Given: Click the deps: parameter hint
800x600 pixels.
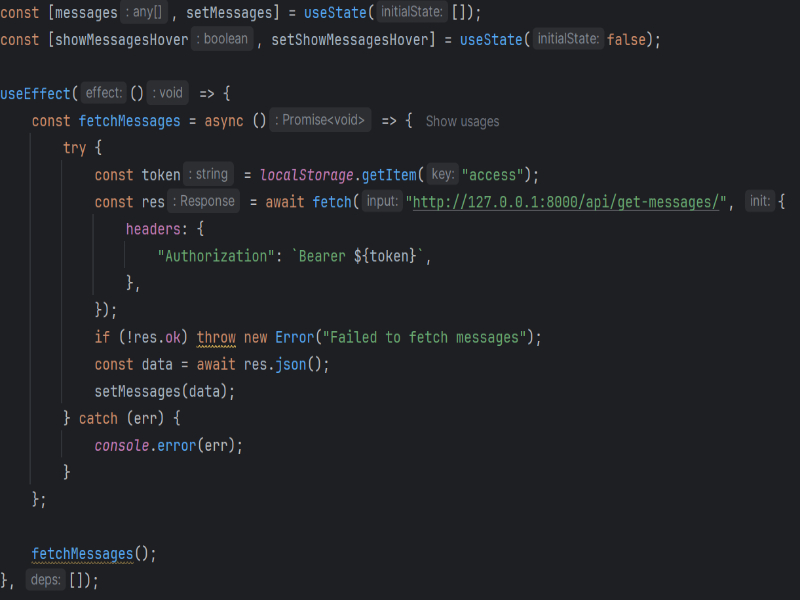Looking at the screenshot, I should [46, 580].
